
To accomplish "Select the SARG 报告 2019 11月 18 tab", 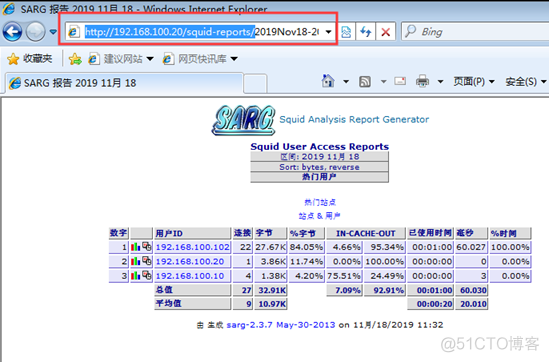I will [x=124, y=83].
